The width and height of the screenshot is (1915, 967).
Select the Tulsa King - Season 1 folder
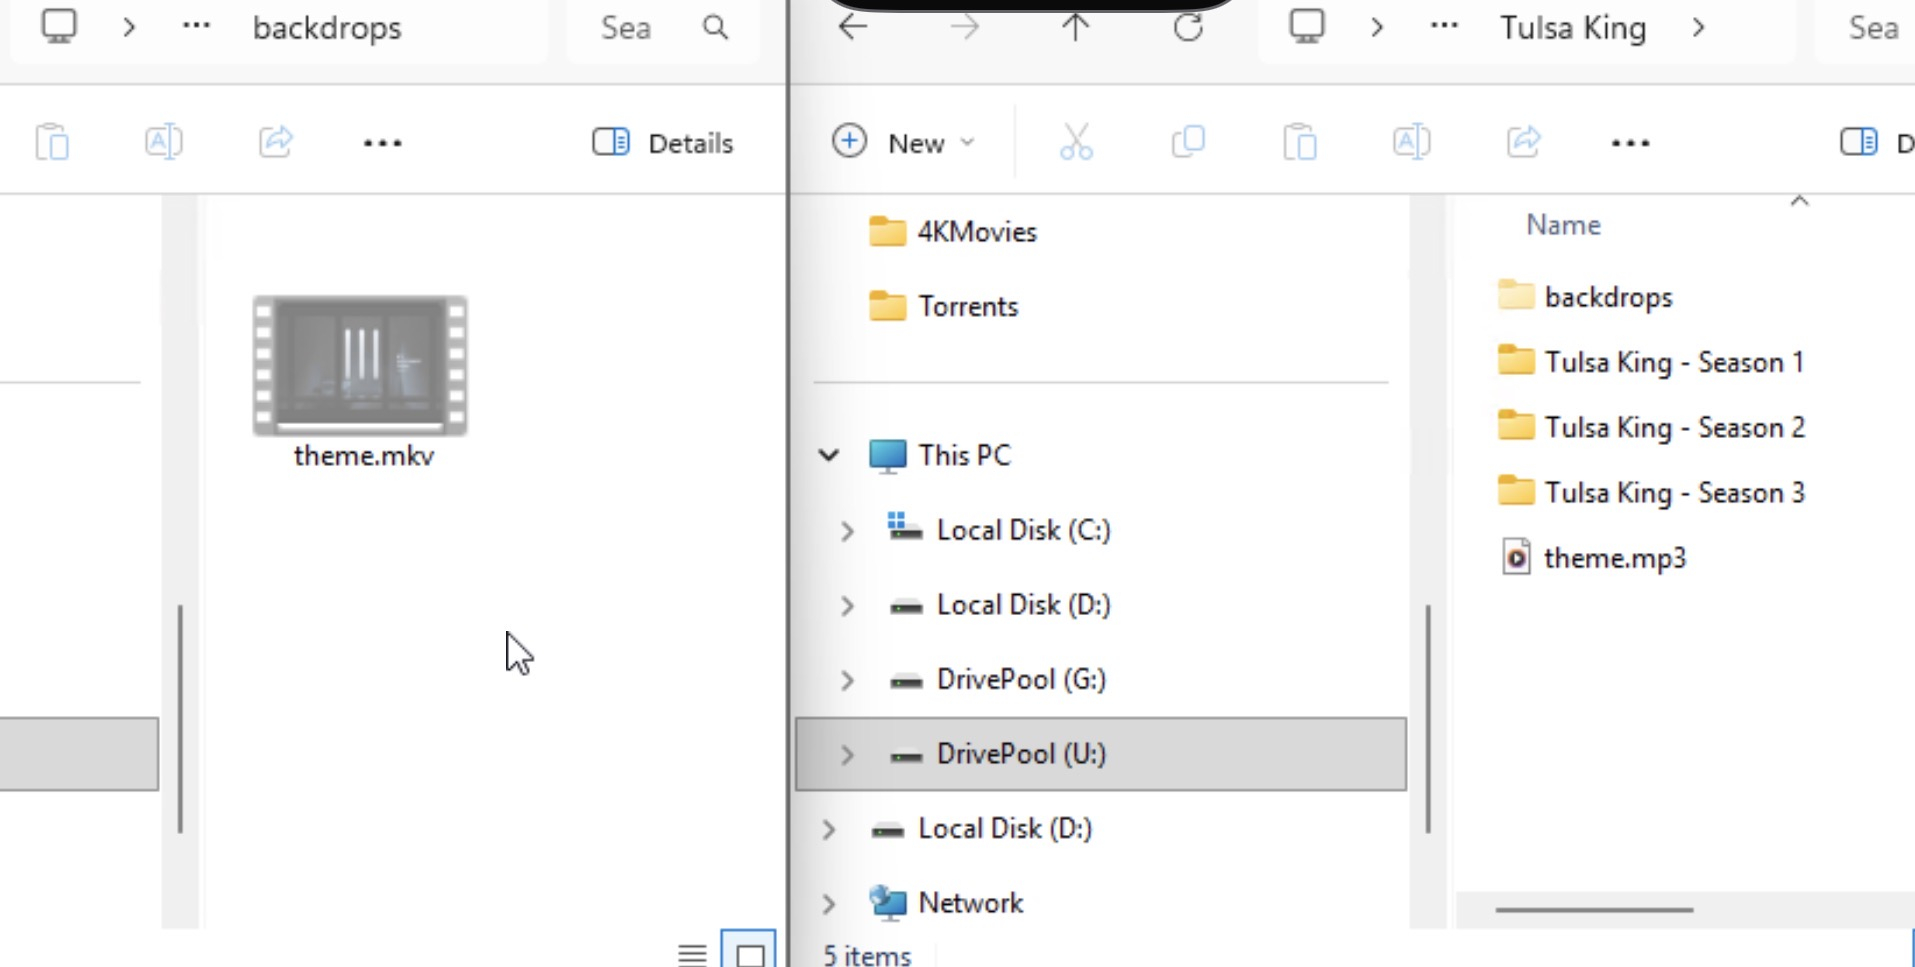pyautogui.click(x=1651, y=362)
